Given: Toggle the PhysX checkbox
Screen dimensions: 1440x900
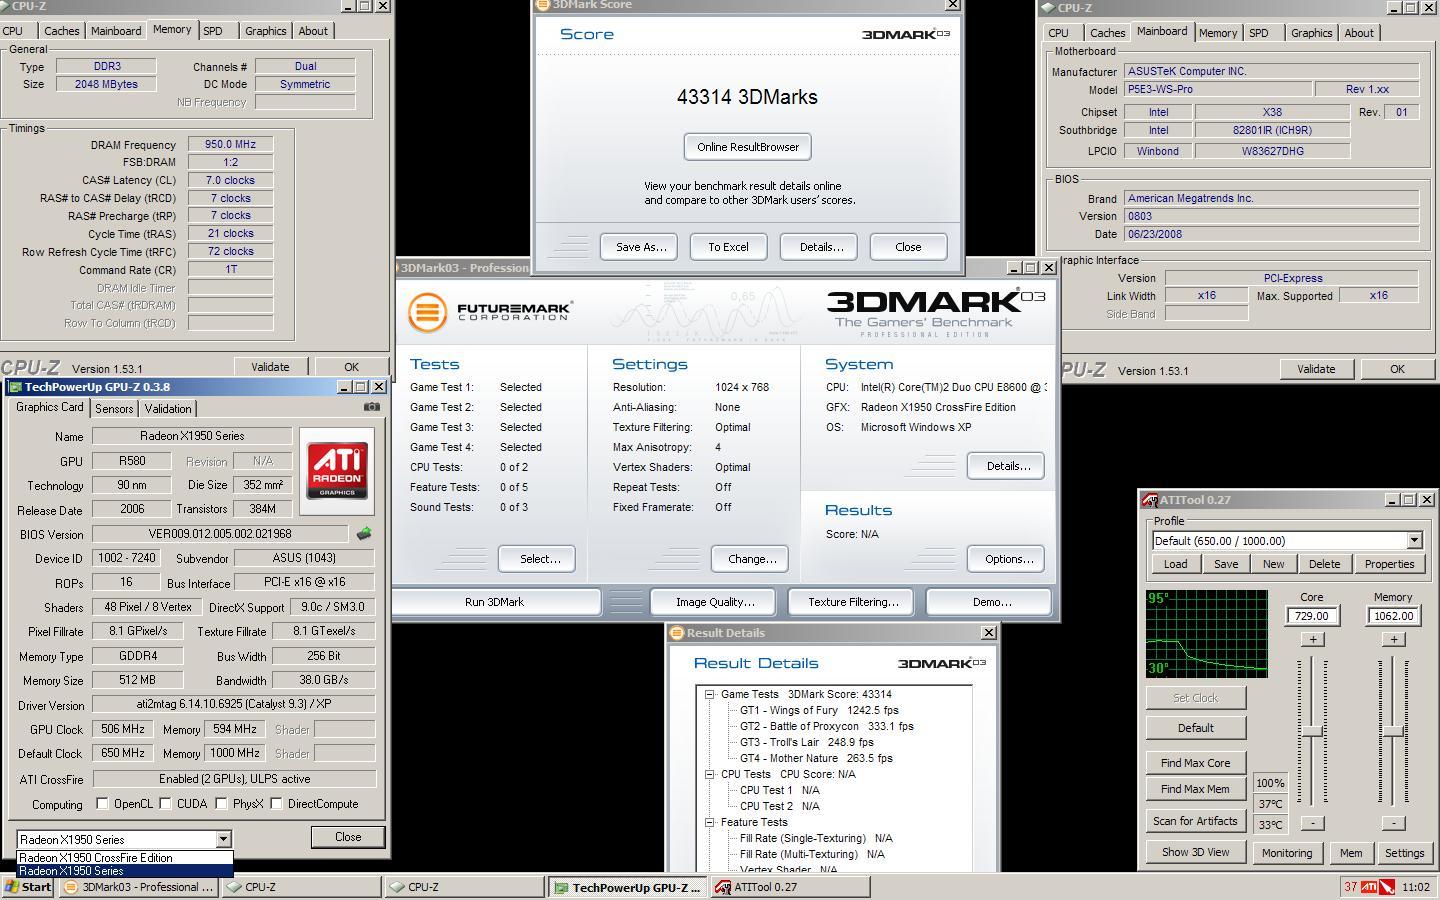Looking at the screenshot, I should [x=221, y=804].
